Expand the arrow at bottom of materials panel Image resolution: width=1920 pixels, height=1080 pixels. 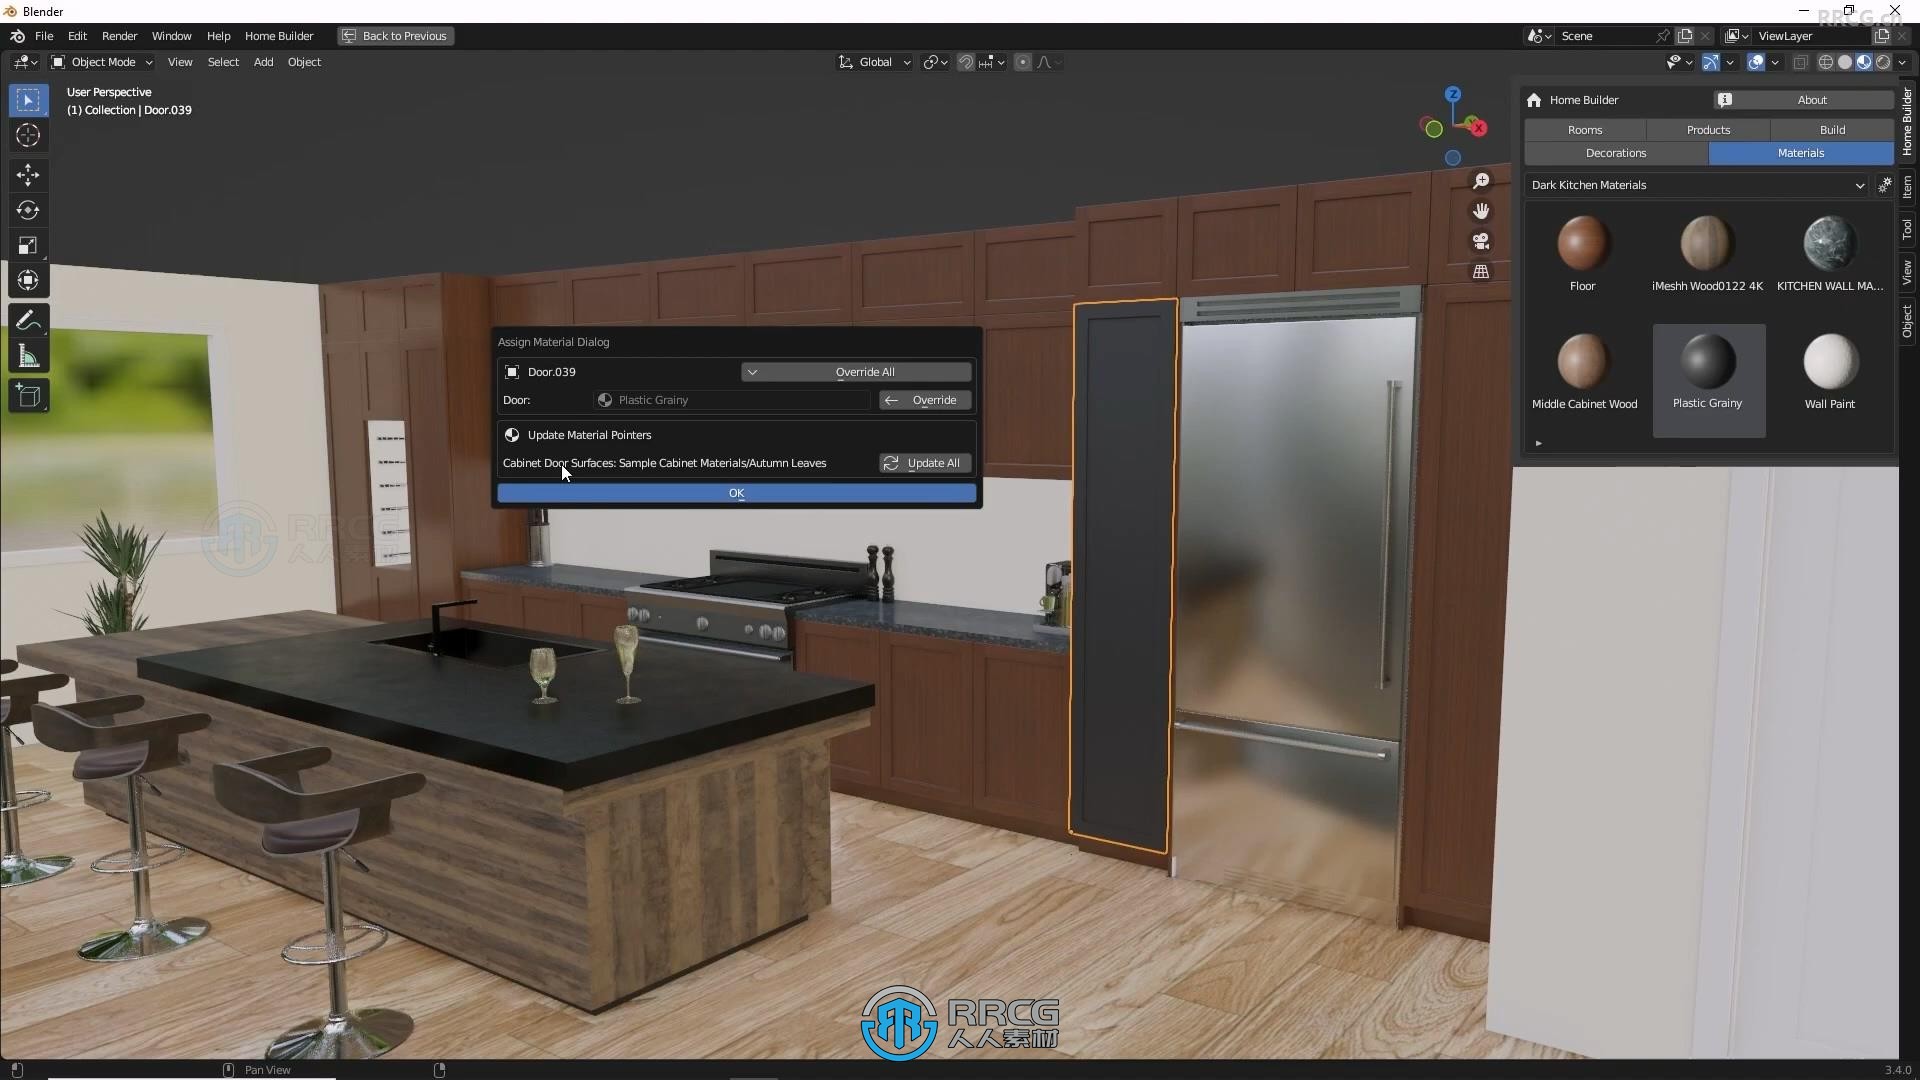[1539, 444]
